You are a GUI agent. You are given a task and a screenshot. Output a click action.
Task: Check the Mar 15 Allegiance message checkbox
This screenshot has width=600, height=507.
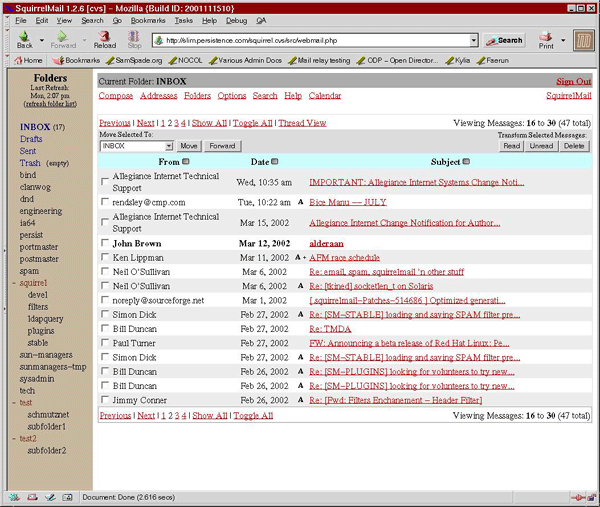tap(104, 222)
